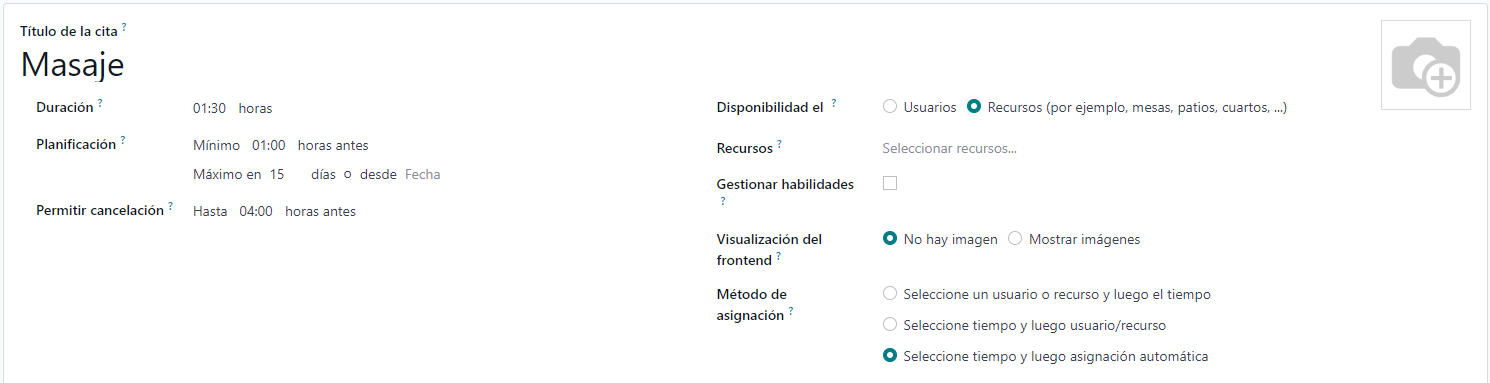The height and width of the screenshot is (383, 1490).
Task: Click help icon beside Método de asignación
Action: point(791,311)
